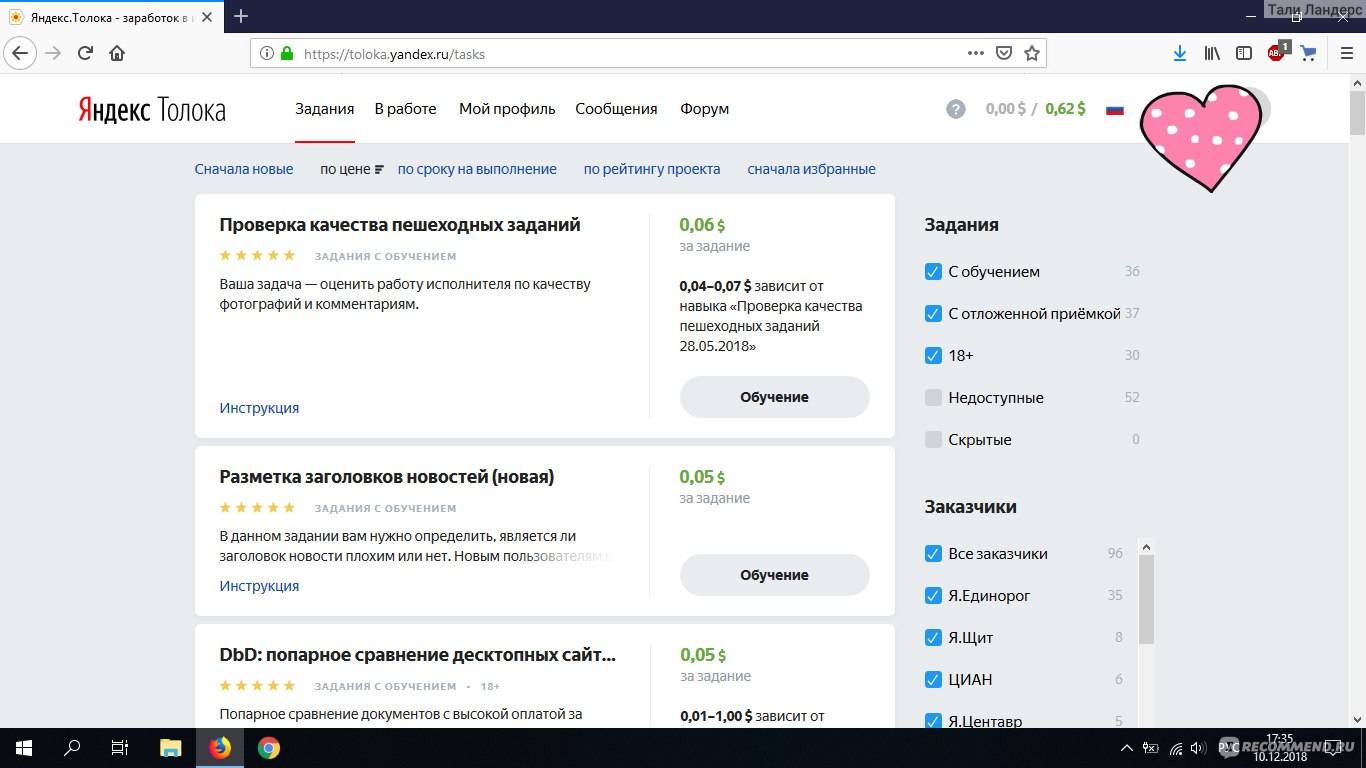Open the Firefox library icon
Viewport: 1366px width, 768px height.
coord(1212,53)
